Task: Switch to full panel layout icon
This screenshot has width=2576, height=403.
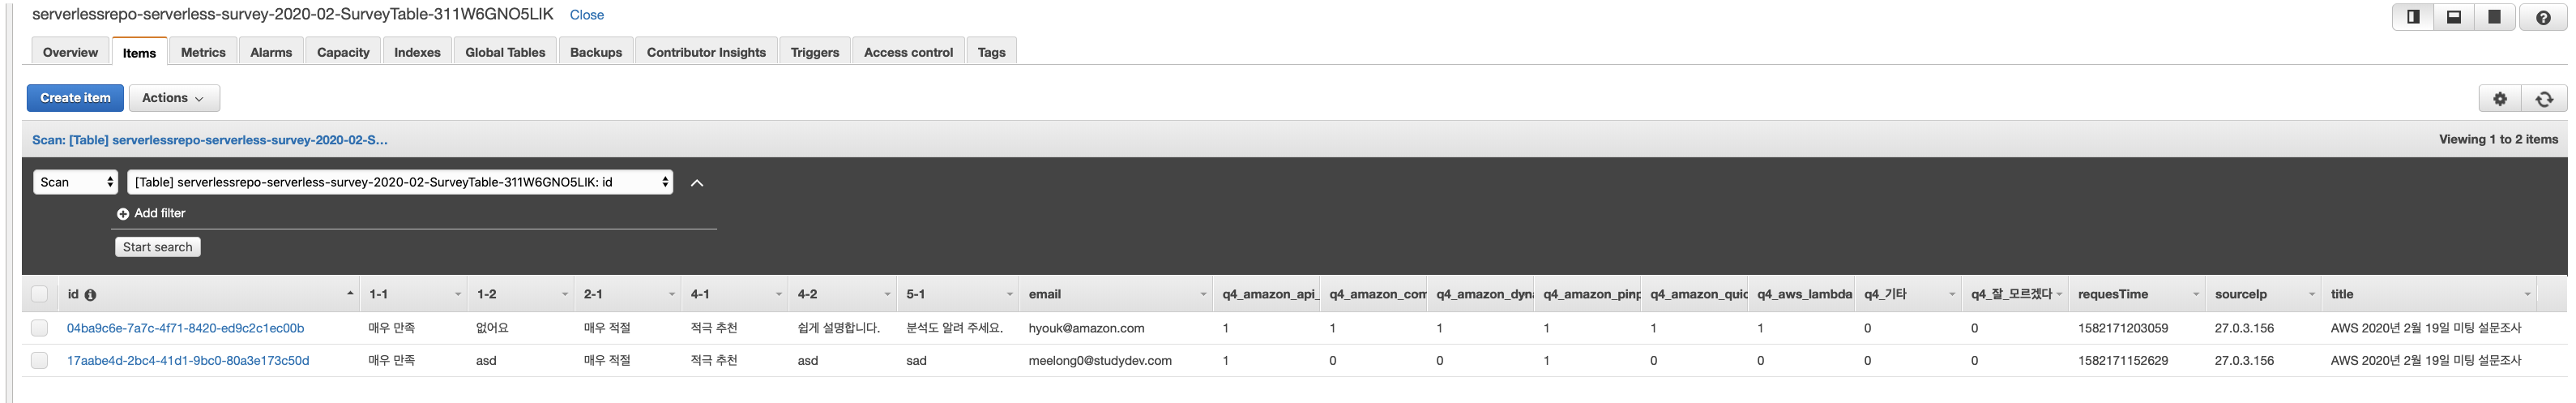Action: [x=2494, y=17]
